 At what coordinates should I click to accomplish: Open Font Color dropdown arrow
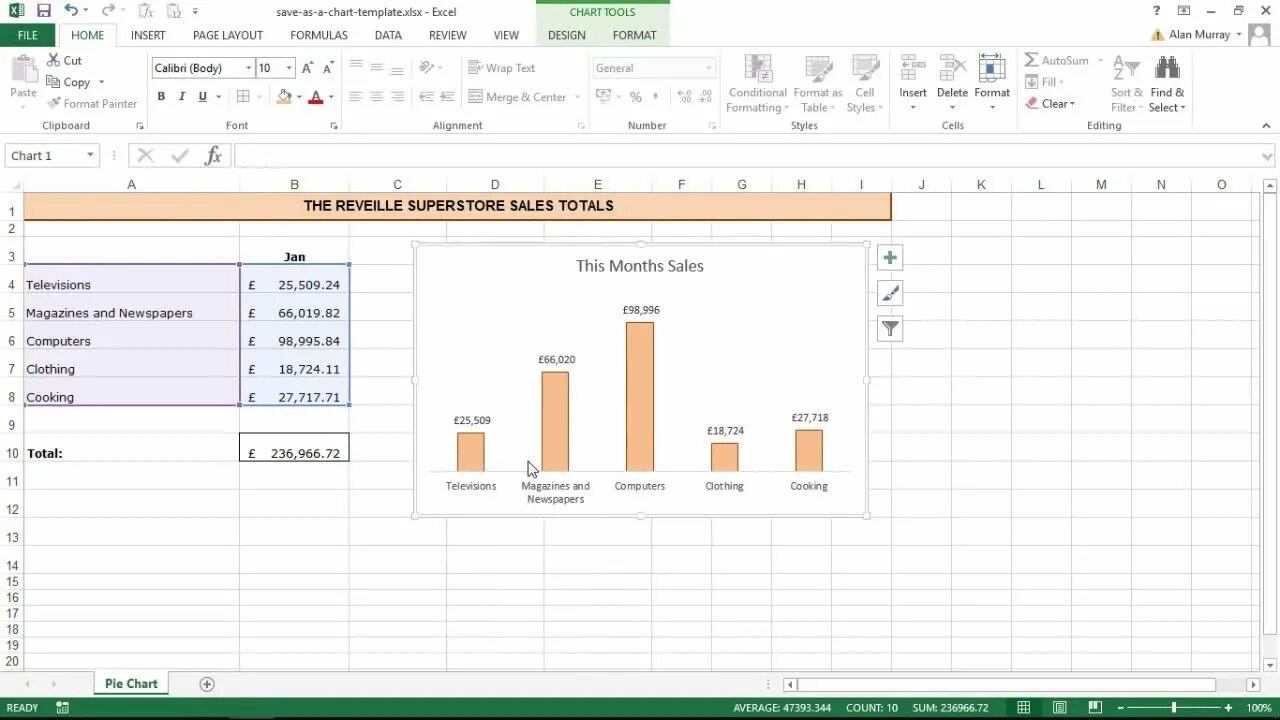click(331, 97)
